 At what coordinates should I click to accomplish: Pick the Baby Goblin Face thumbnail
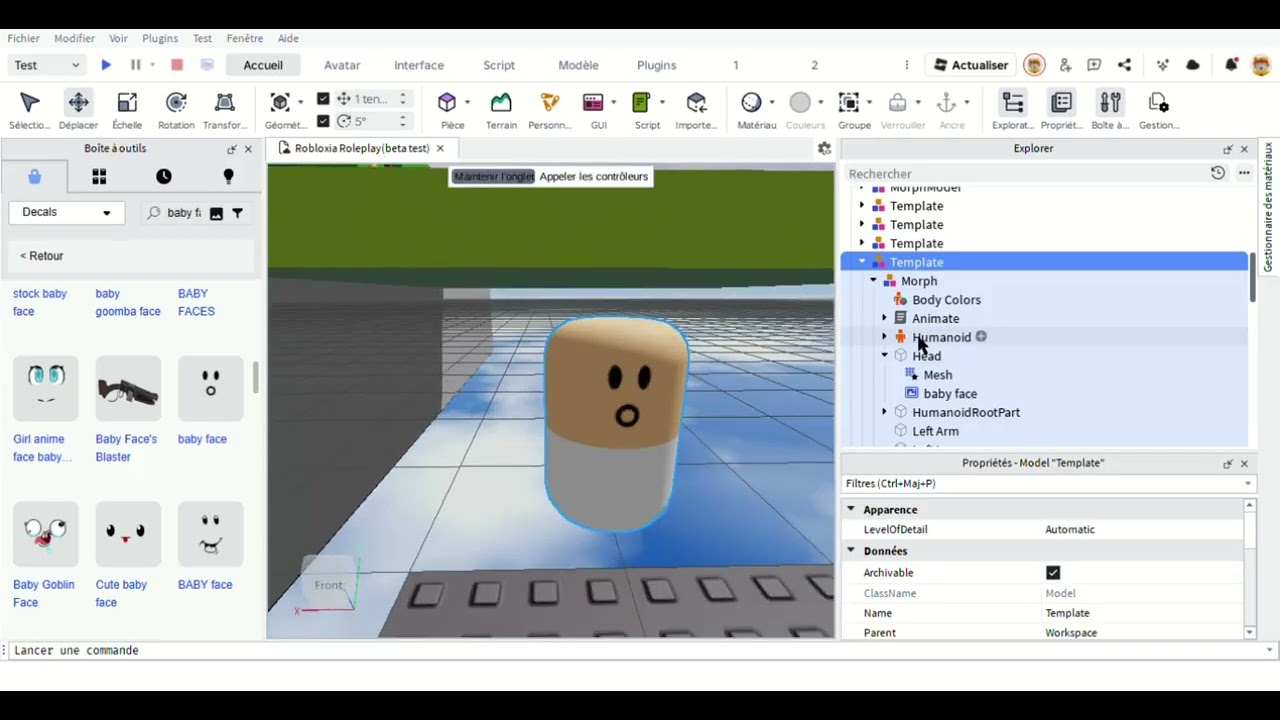click(45, 534)
